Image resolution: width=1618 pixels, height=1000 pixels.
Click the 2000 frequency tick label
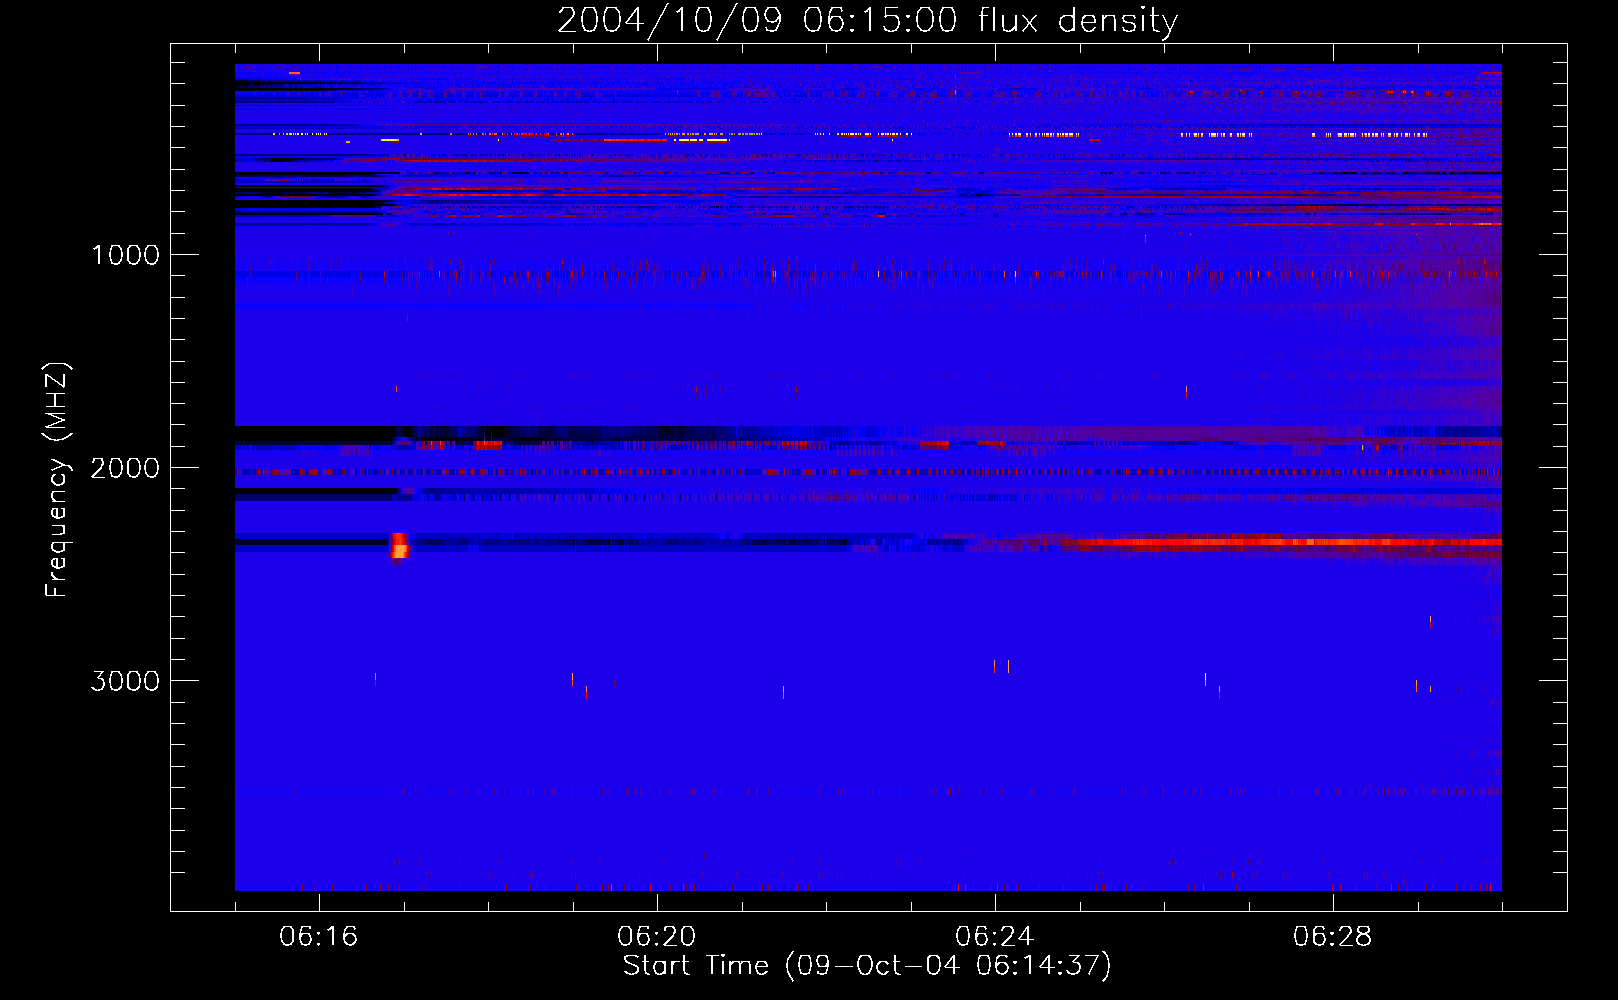pyautogui.click(x=125, y=468)
